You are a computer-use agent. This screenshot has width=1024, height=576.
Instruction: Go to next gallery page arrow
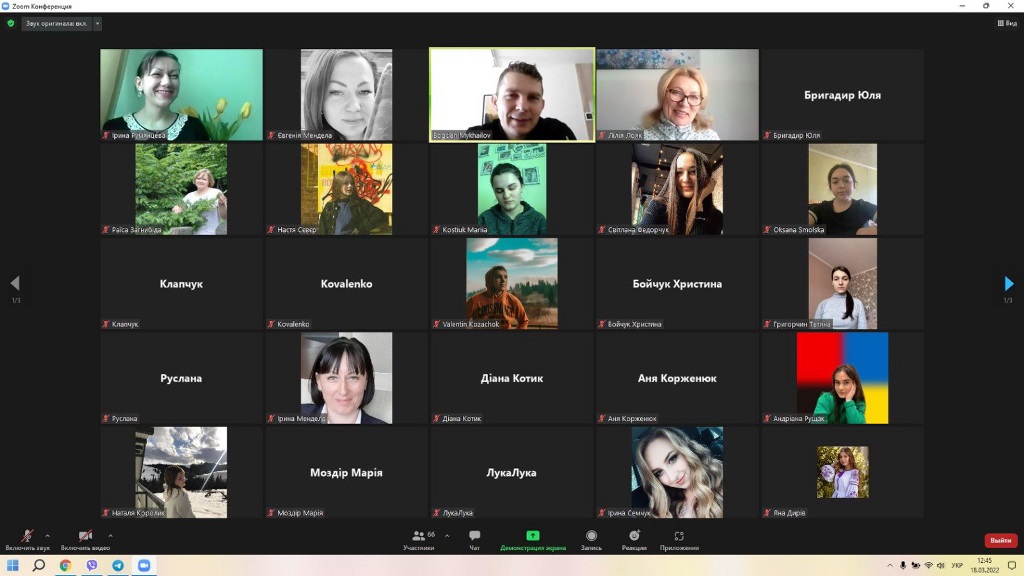(1008, 284)
